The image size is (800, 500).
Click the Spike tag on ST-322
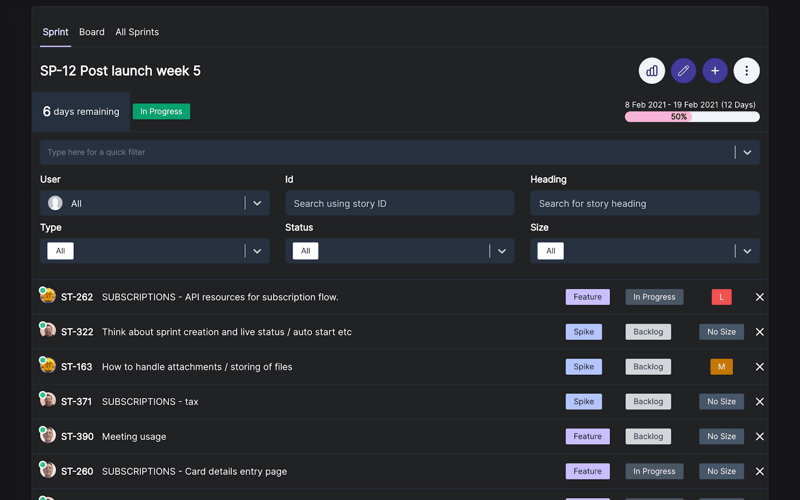pos(584,332)
